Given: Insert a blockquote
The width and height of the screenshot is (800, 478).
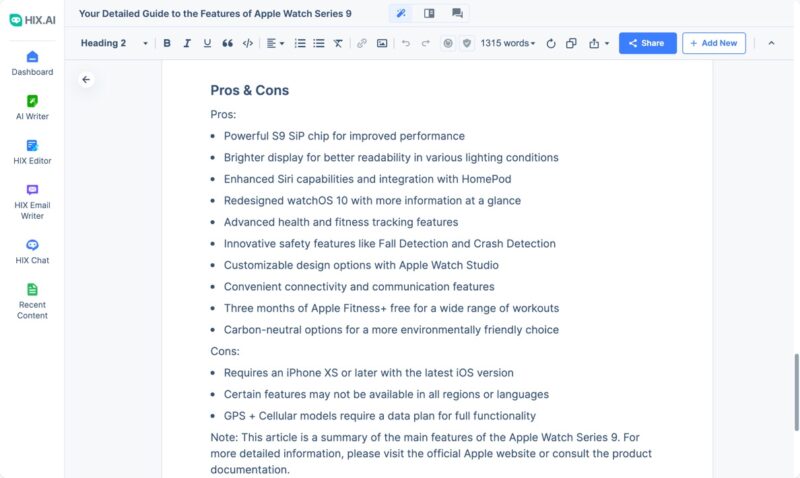Looking at the screenshot, I should coord(227,43).
